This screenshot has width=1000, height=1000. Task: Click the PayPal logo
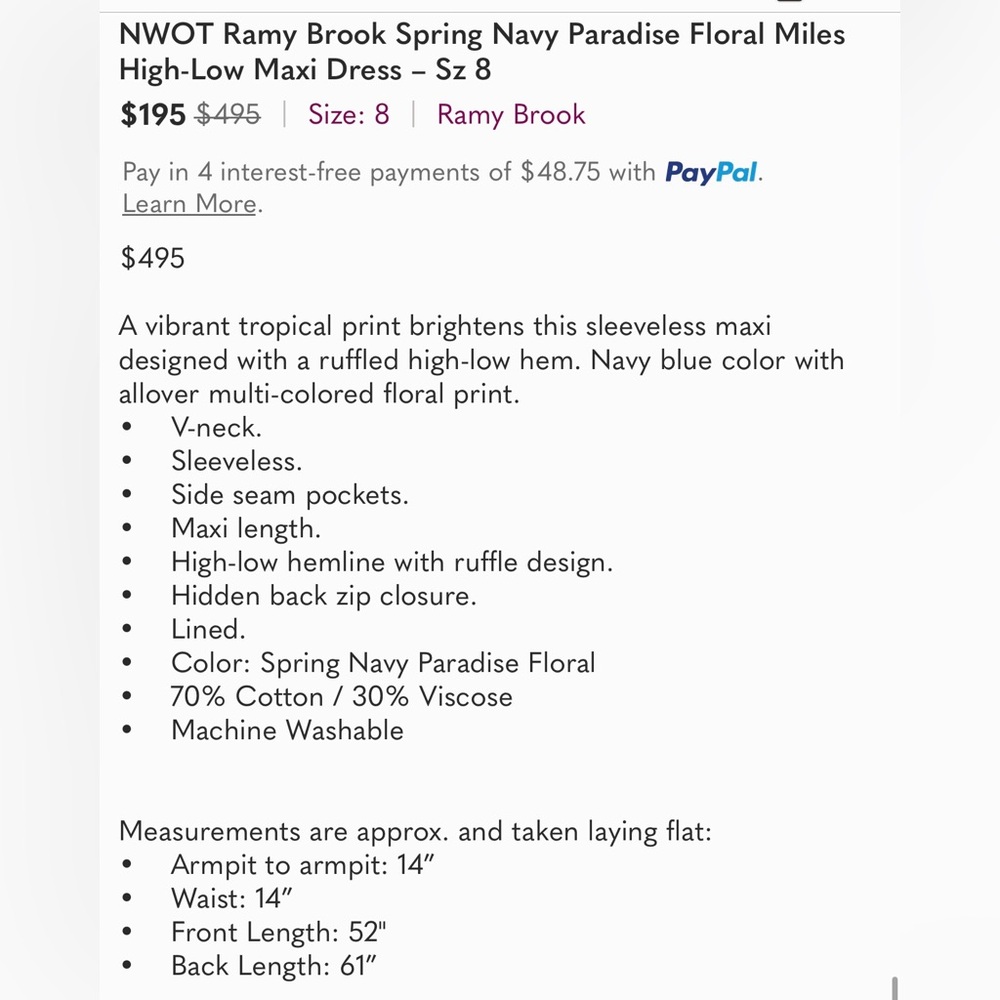pyautogui.click(x=712, y=172)
